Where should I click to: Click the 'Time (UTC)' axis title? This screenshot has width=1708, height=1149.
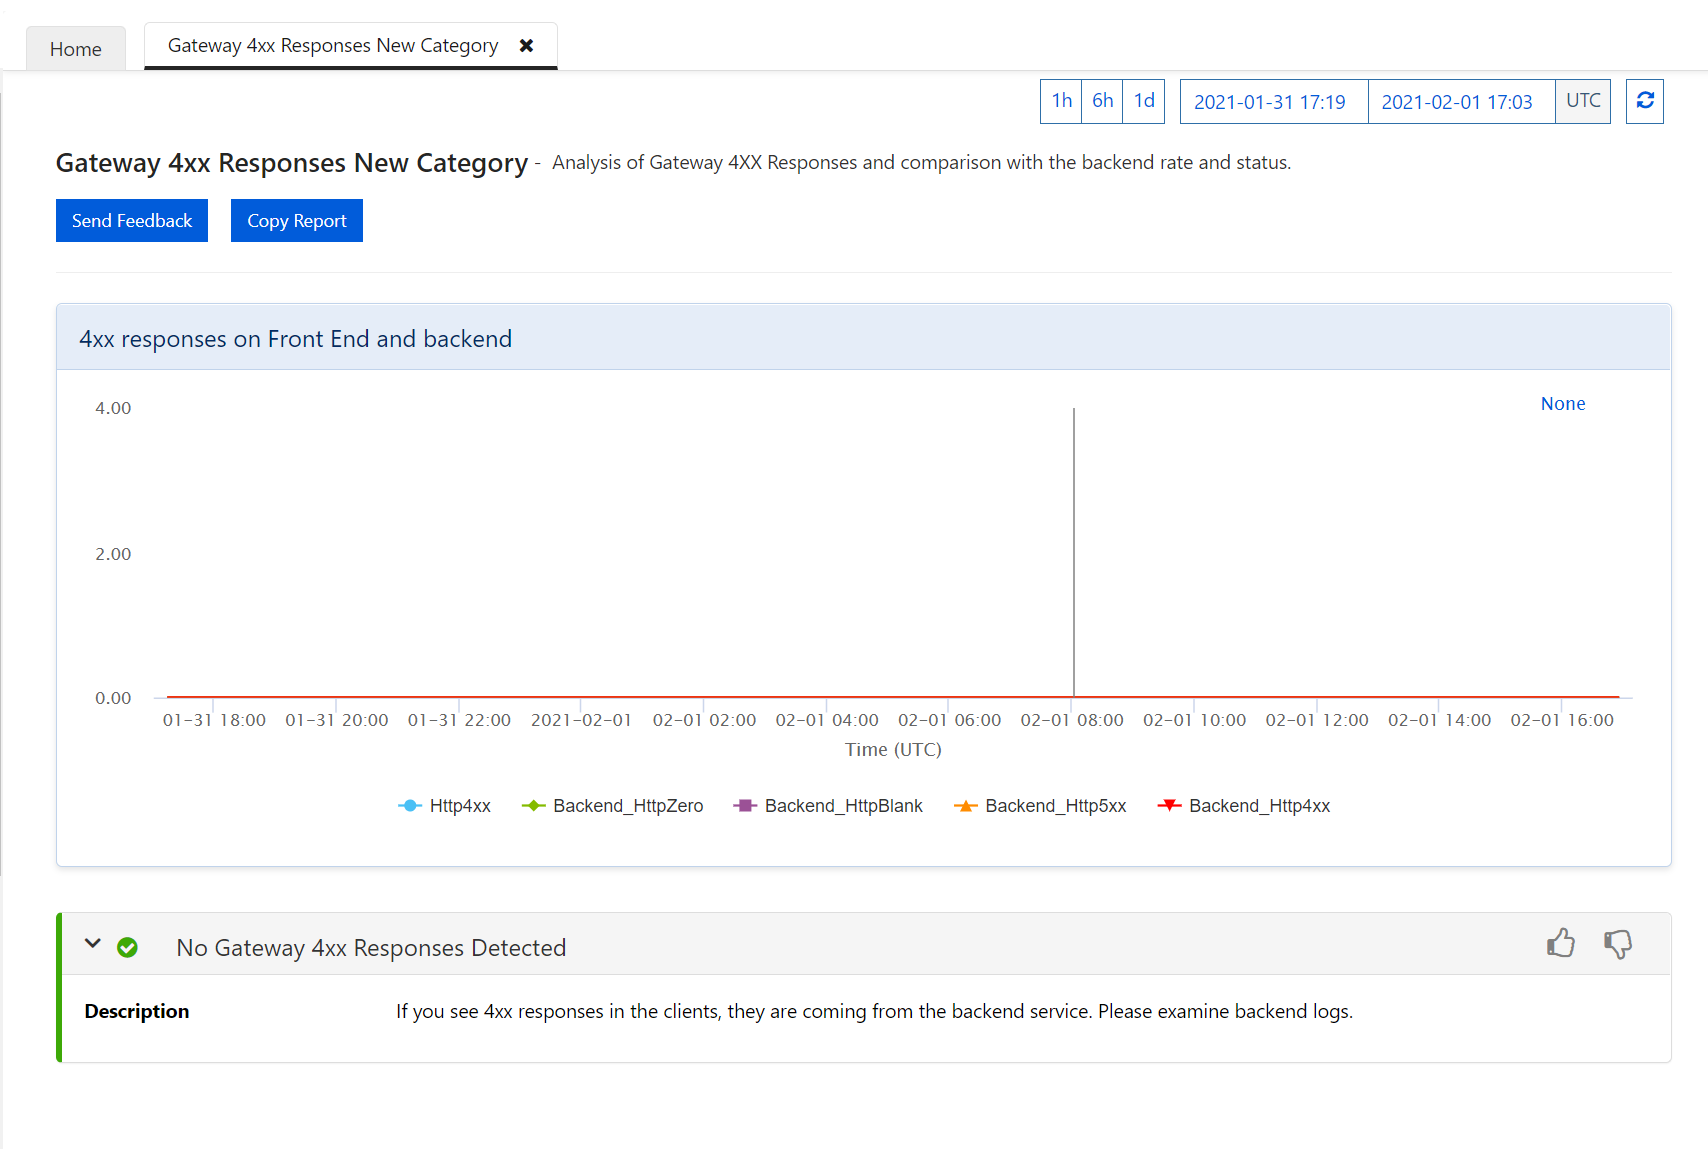tap(893, 750)
